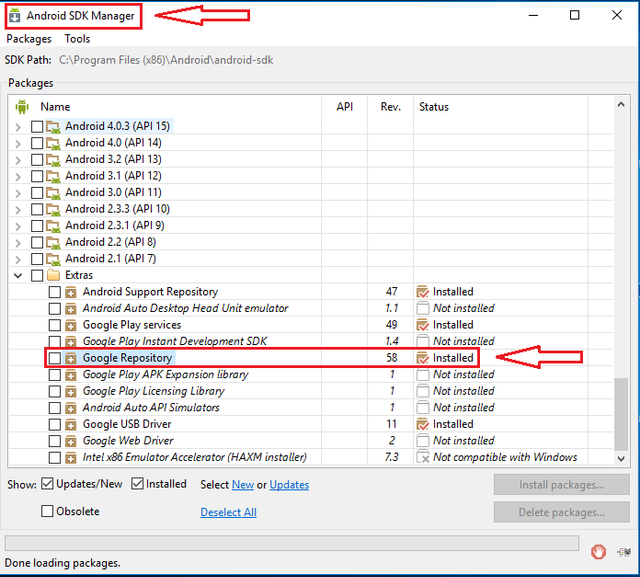Viewport: 640px width, 577px height.
Task: Click the Status column header
Action: pyautogui.click(x=434, y=107)
